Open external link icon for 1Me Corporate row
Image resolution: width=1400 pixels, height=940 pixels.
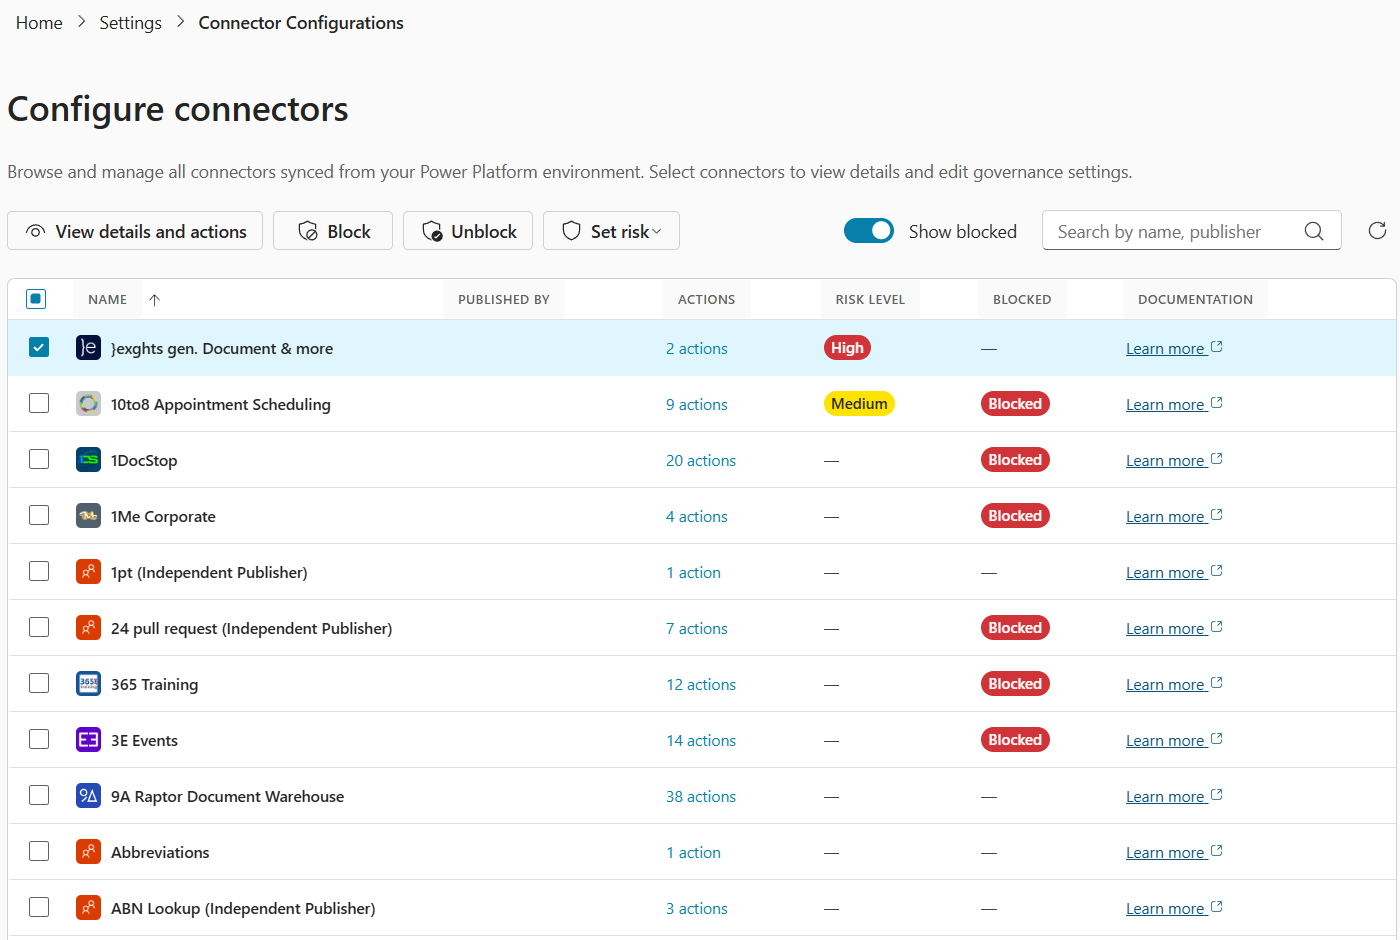(x=1217, y=515)
